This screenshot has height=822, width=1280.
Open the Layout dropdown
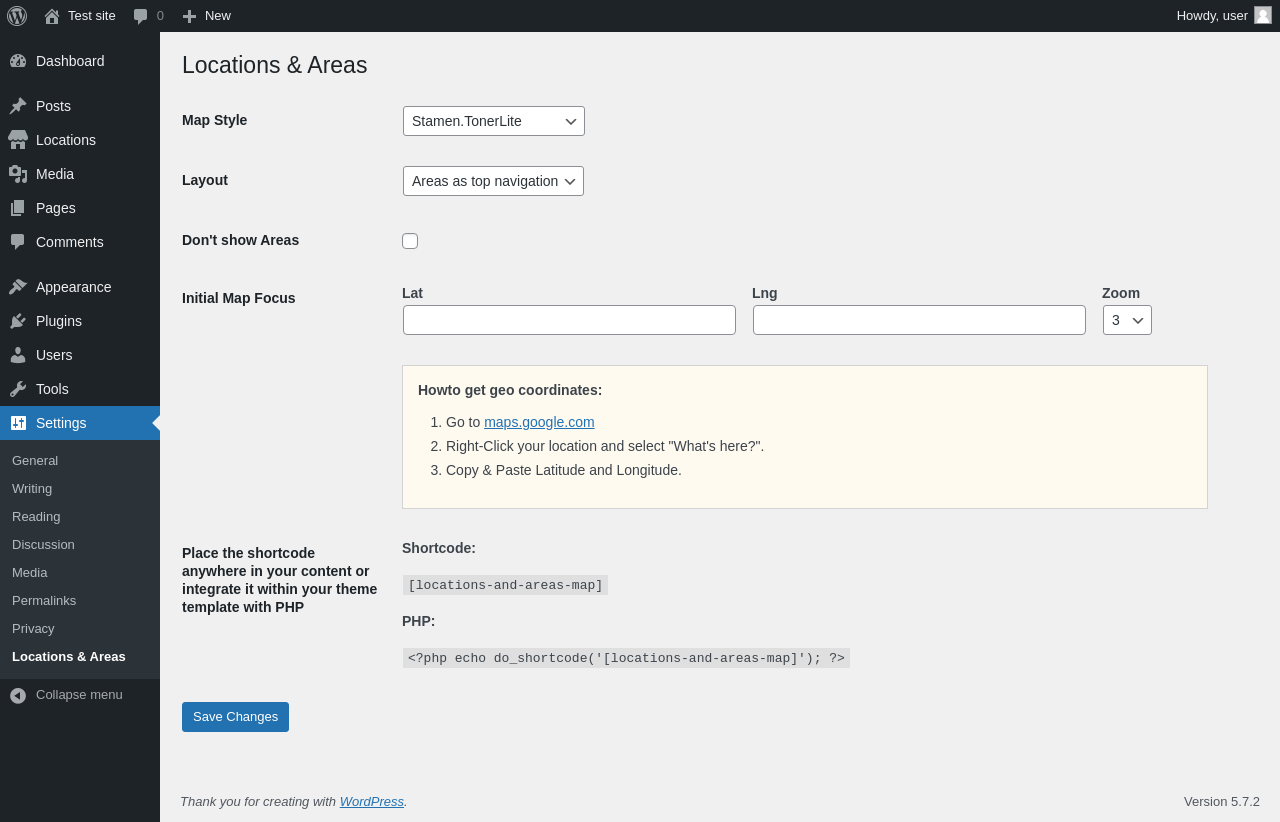point(493,181)
